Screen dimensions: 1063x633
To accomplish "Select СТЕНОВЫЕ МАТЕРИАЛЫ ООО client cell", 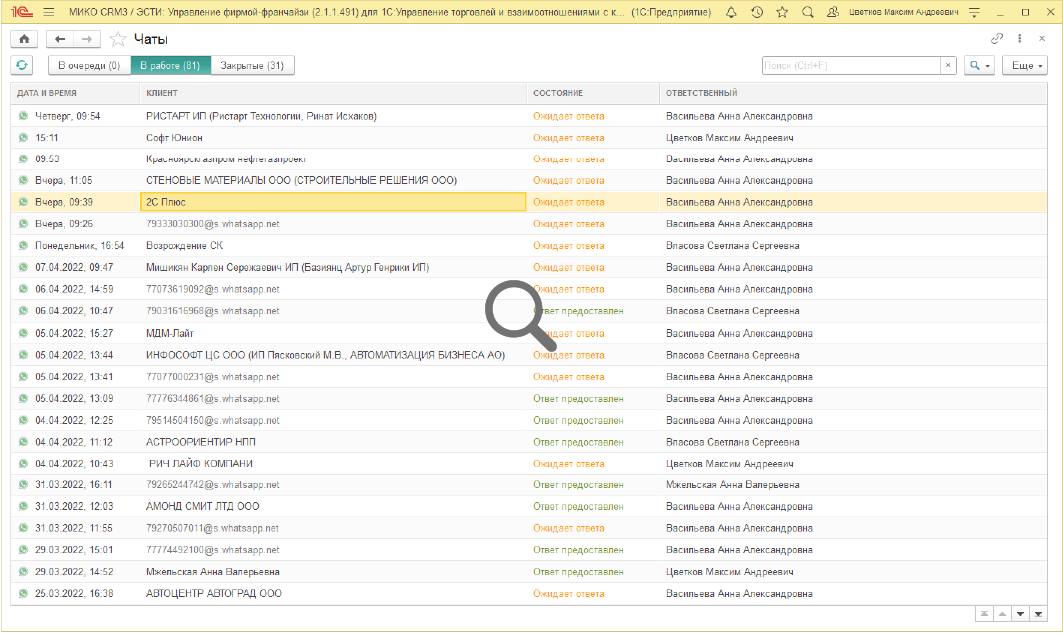I will 333,180.
